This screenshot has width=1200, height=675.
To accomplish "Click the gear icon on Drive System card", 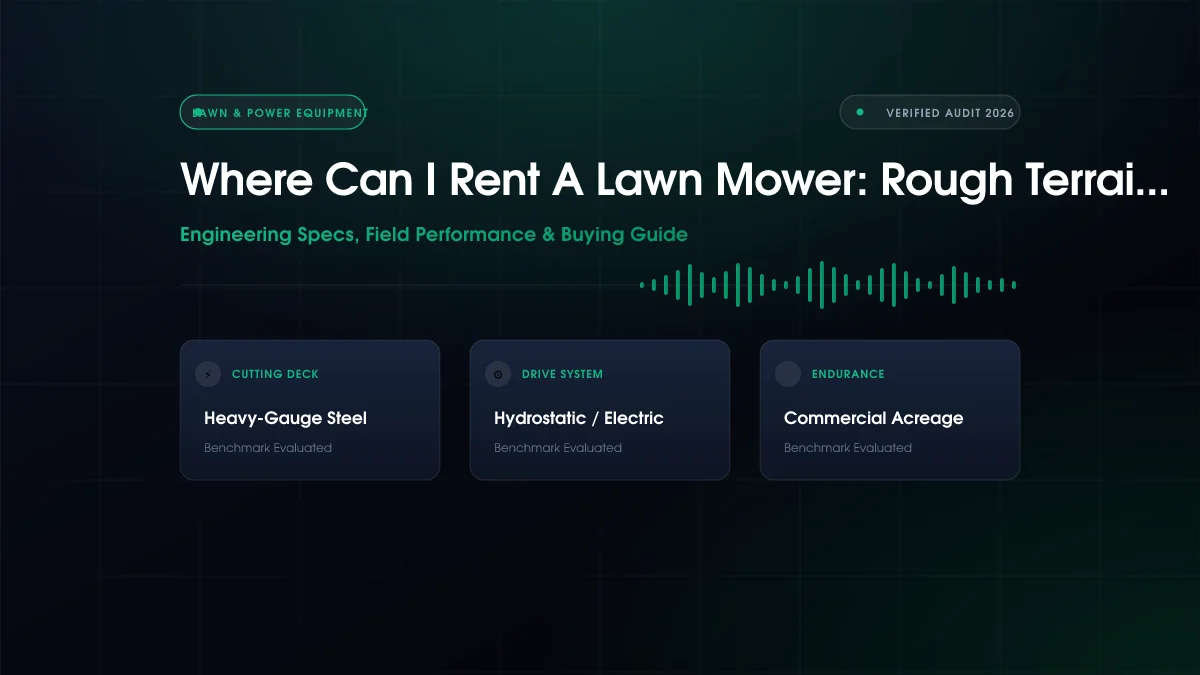I will pos(498,375).
